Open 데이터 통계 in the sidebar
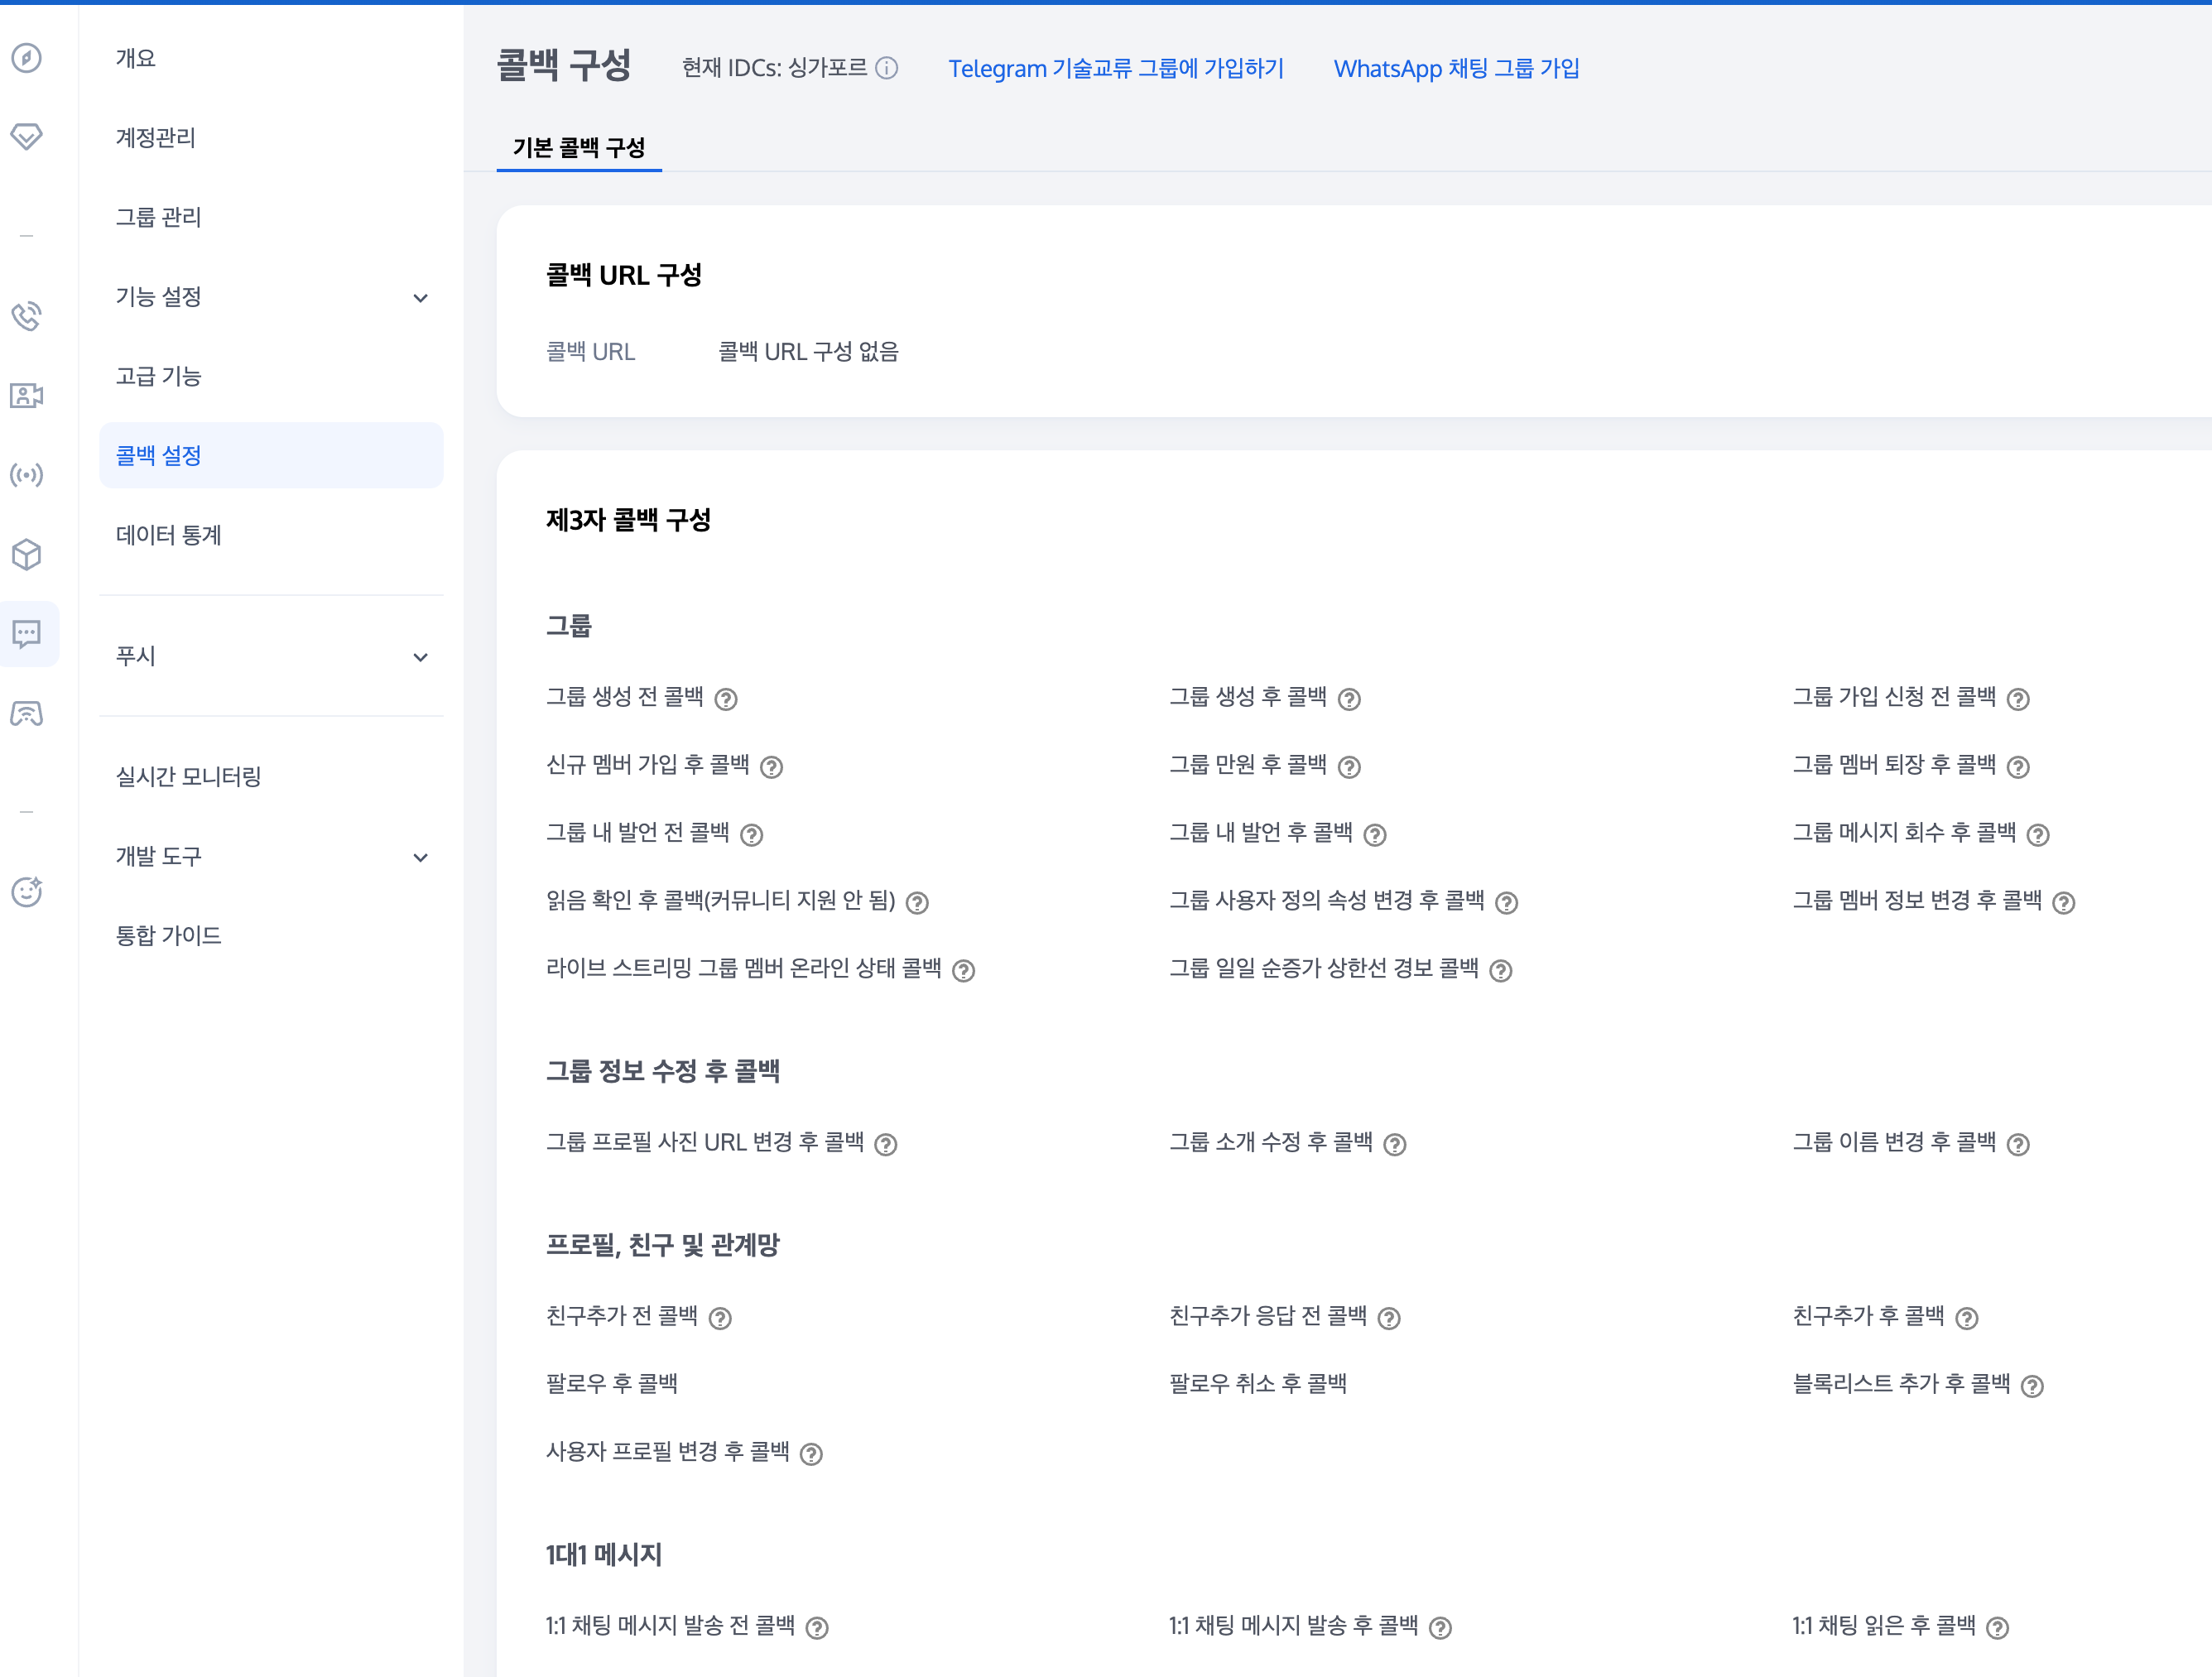2212x1677 pixels. point(169,535)
